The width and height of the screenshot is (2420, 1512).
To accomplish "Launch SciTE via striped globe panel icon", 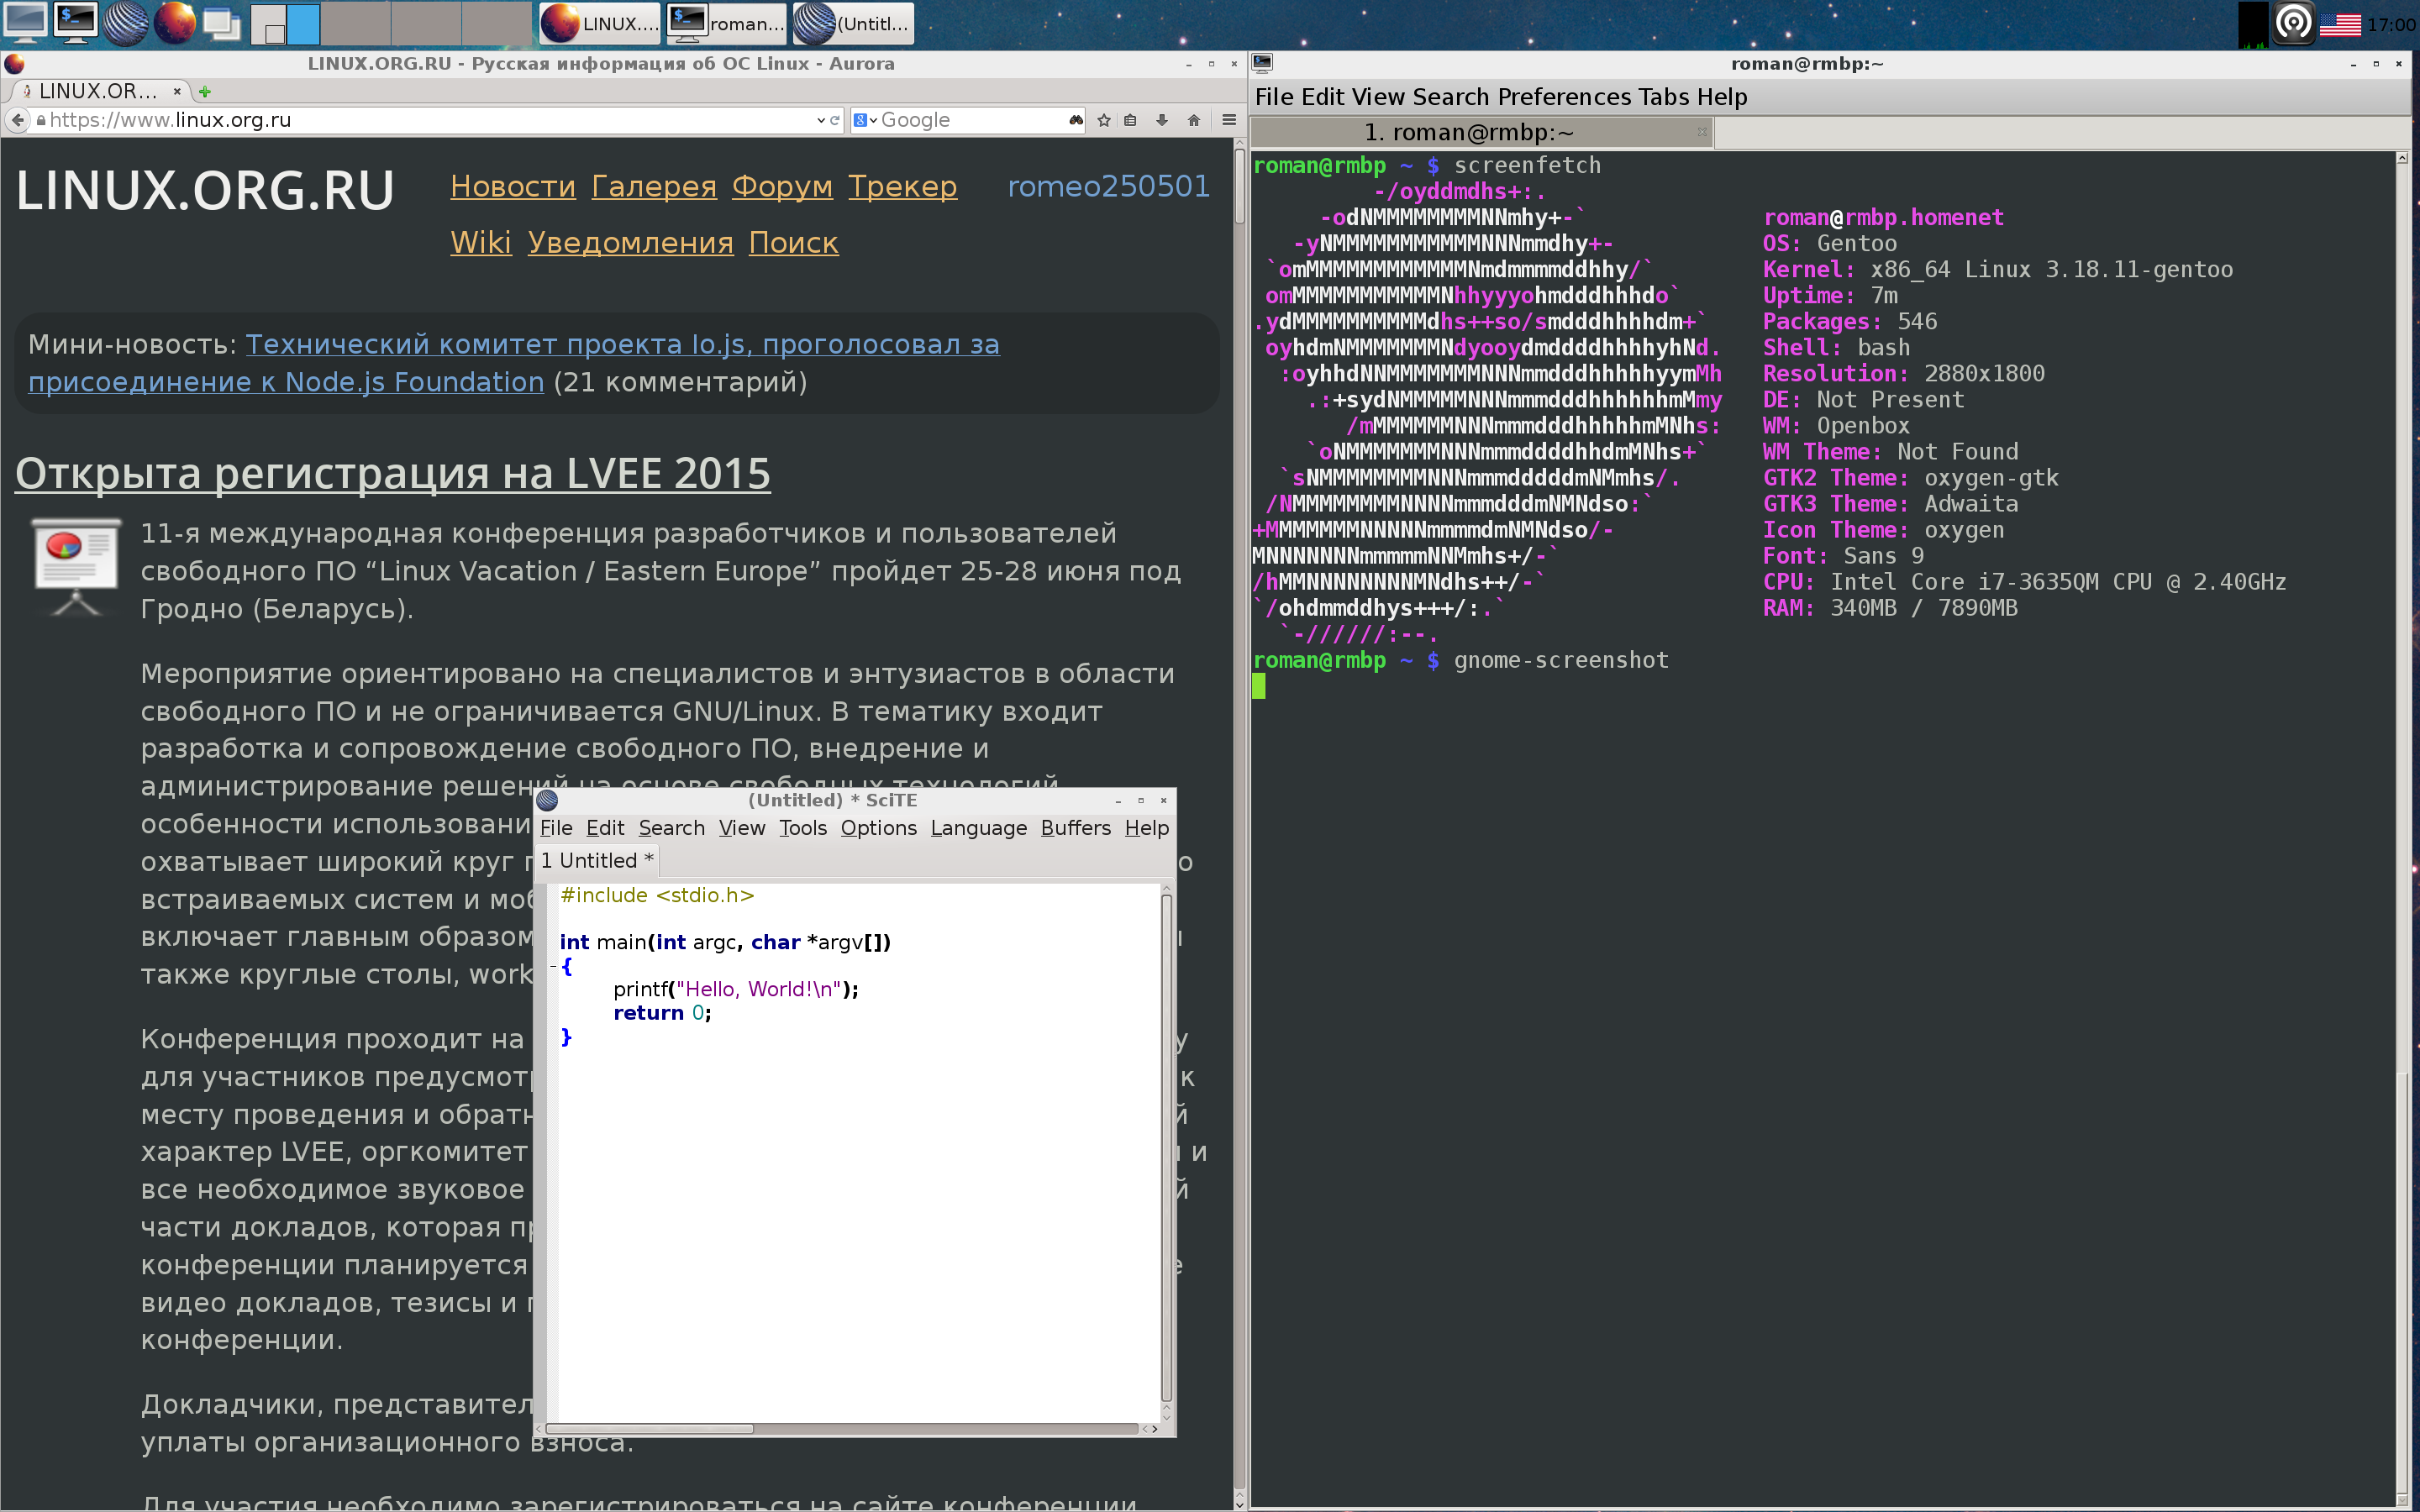I will 125,23.
